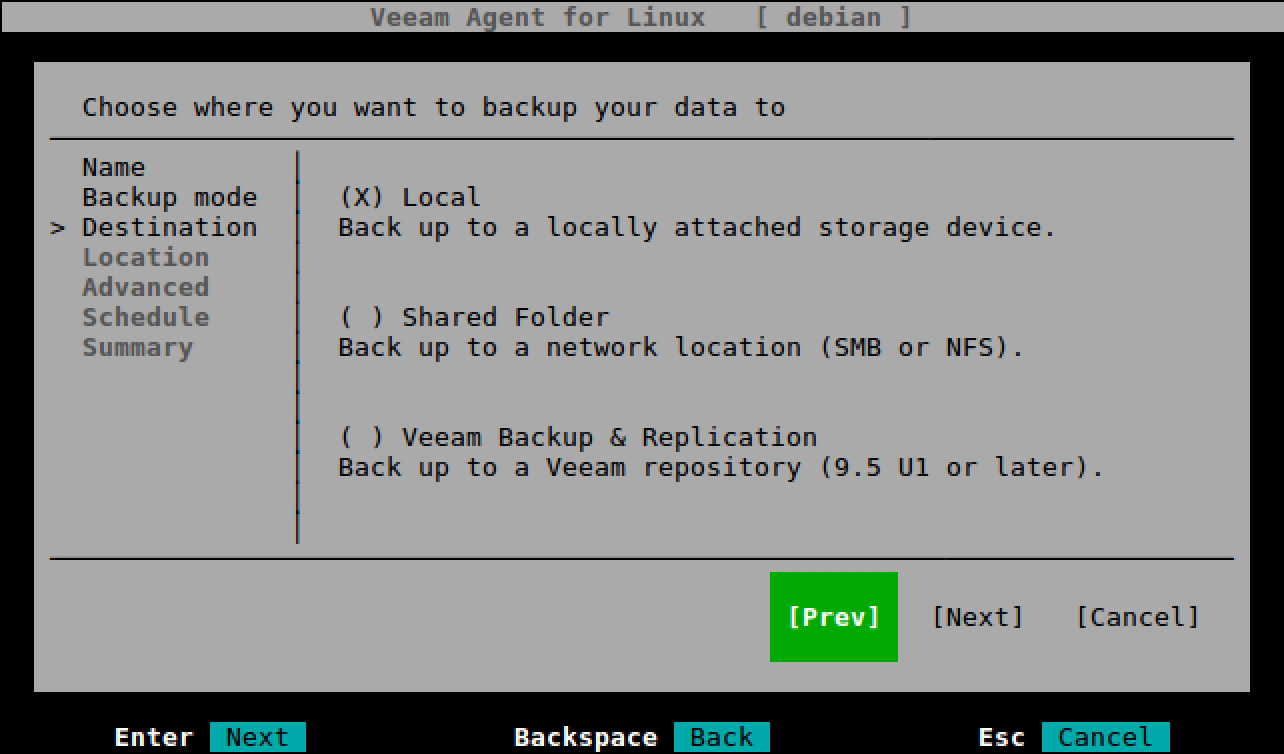The width and height of the screenshot is (1284, 754).
Task: Open the Backup mode wizard step
Action: pyautogui.click(x=169, y=197)
